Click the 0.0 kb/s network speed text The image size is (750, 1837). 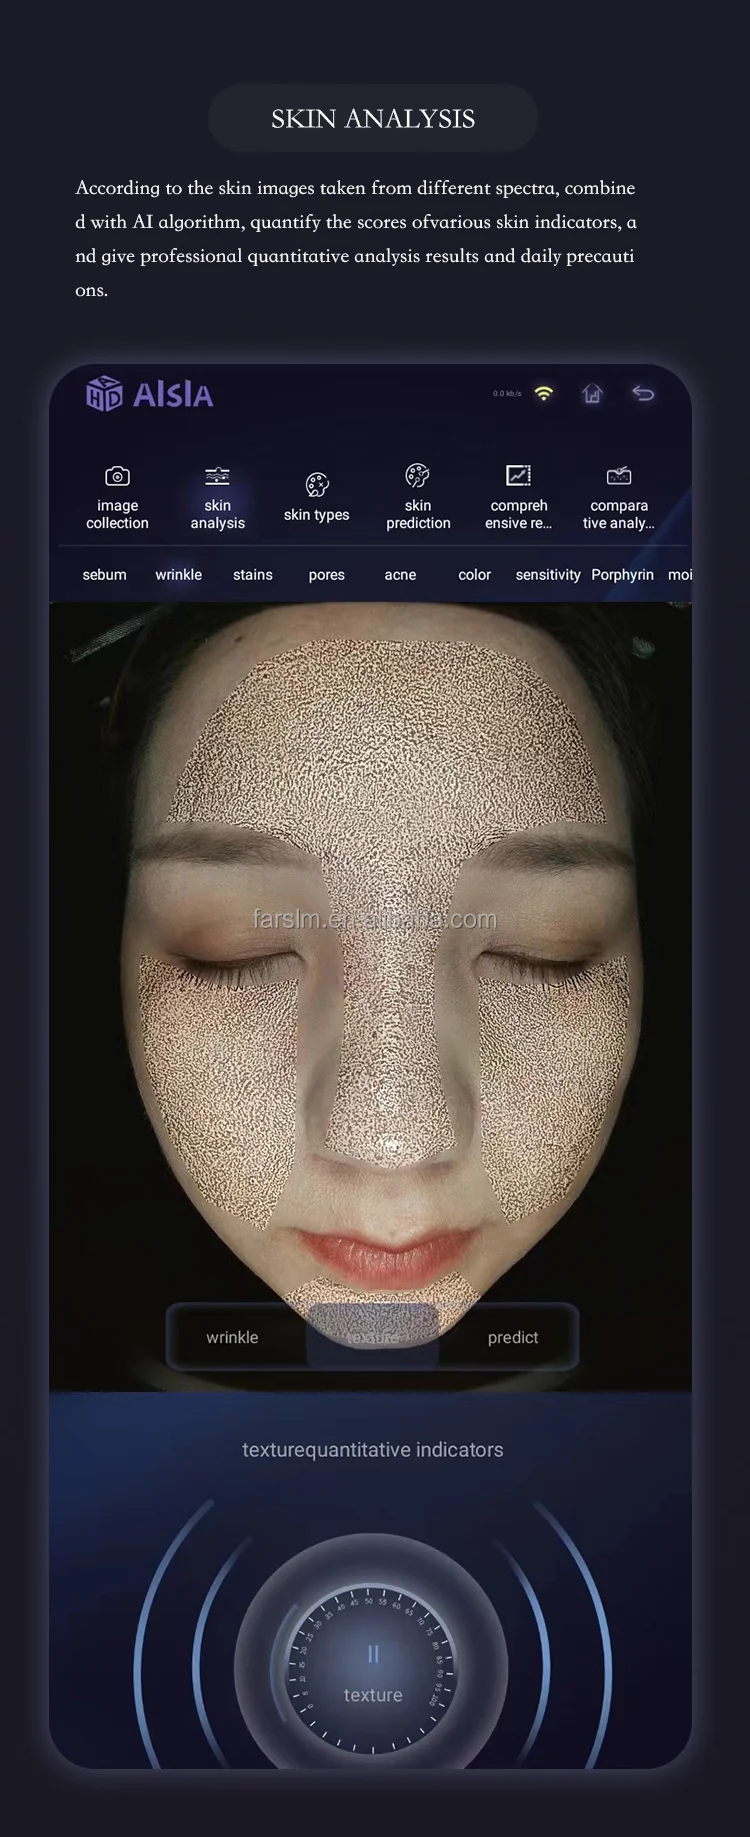point(507,394)
